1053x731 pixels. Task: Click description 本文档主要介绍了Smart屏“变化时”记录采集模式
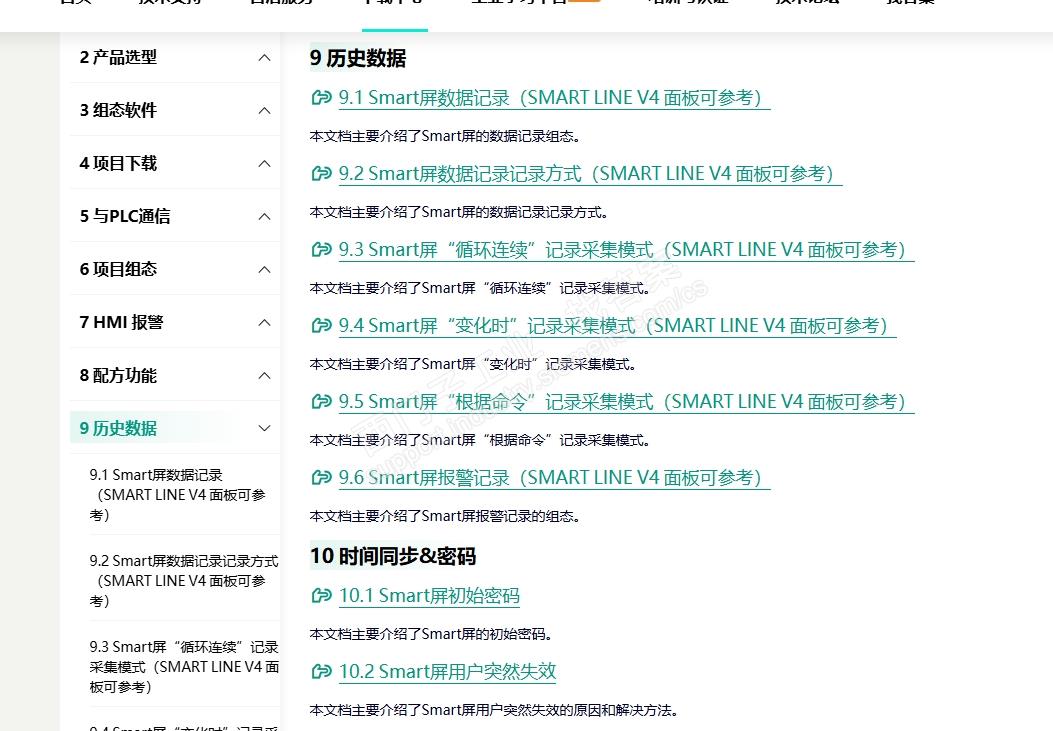click(x=472, y=364)
